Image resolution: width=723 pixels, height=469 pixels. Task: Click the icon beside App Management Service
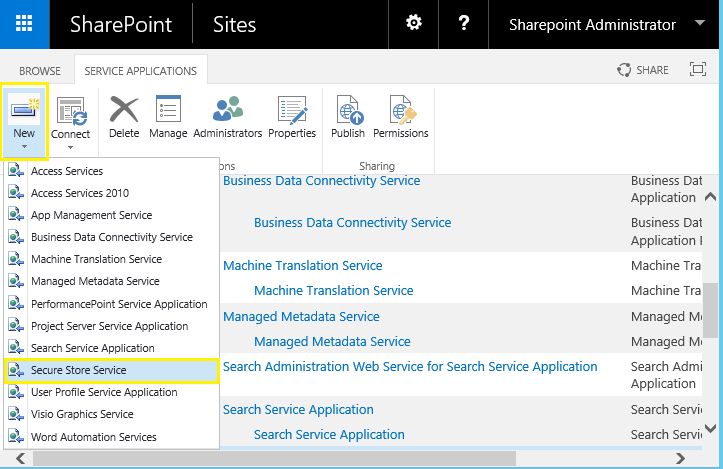[16, 215]
